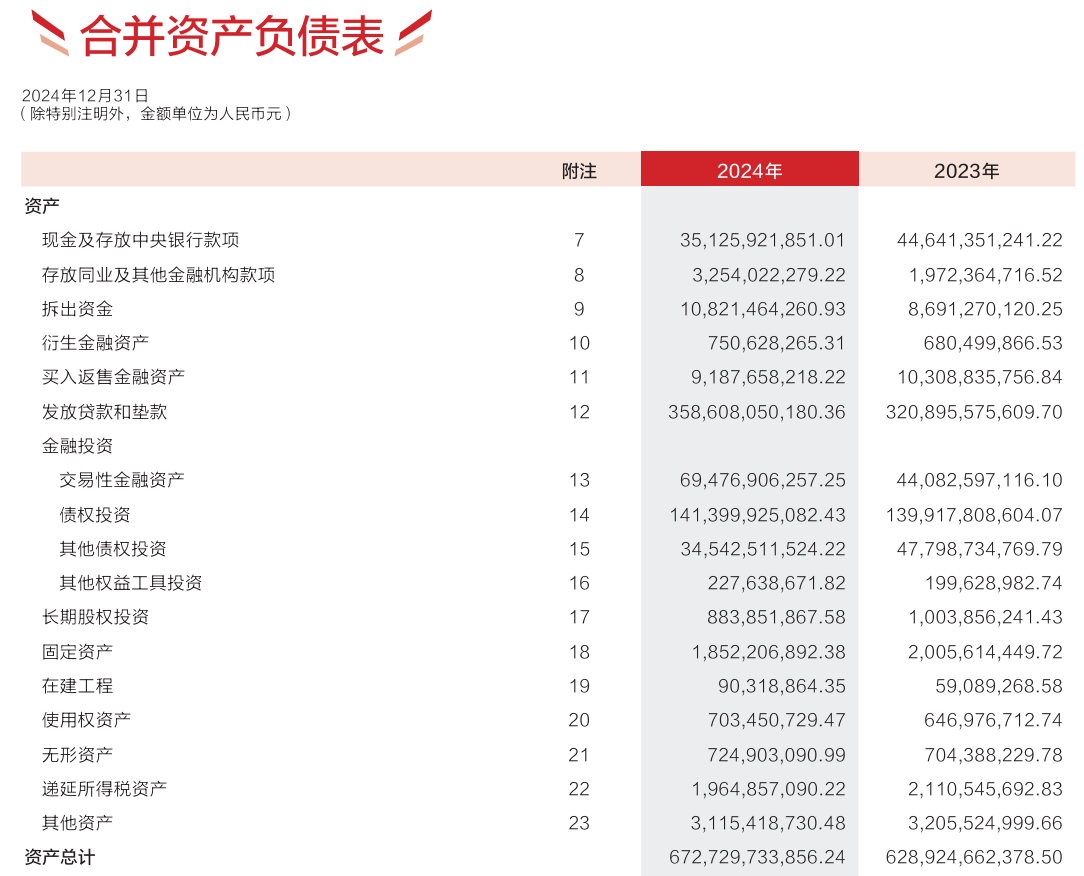Click 2024 total assets value 672,729,733,856.24
1084x876 pixels.
coord(756,857)
